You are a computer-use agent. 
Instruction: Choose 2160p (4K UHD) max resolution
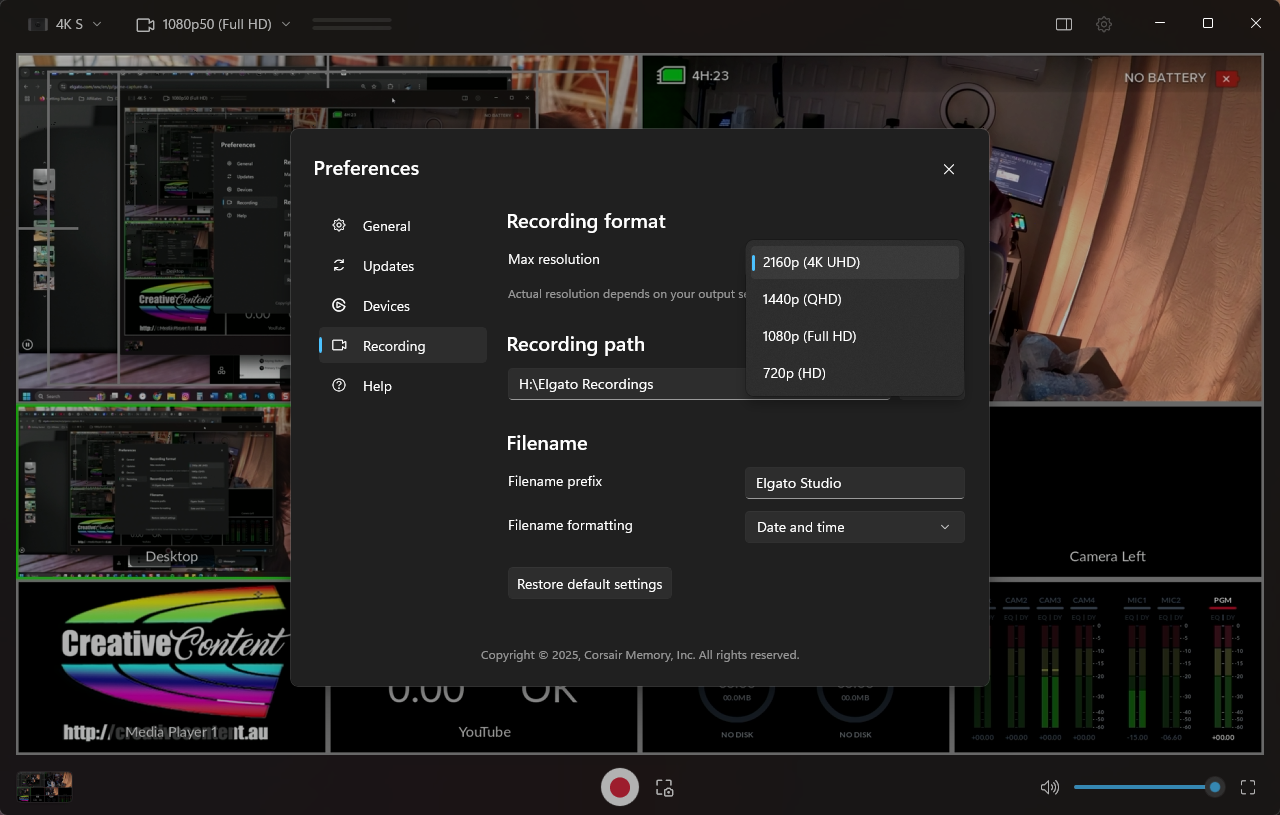[855, 262]
